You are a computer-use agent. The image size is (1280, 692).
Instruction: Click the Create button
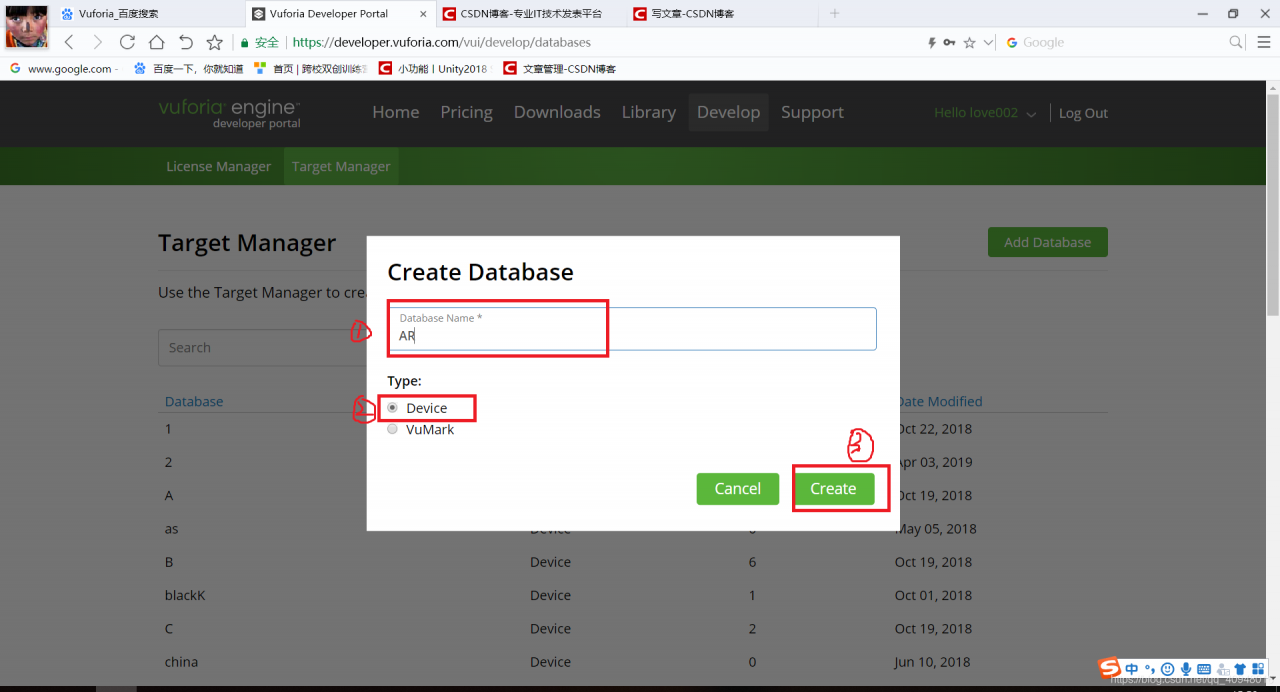tap(833, 488)
